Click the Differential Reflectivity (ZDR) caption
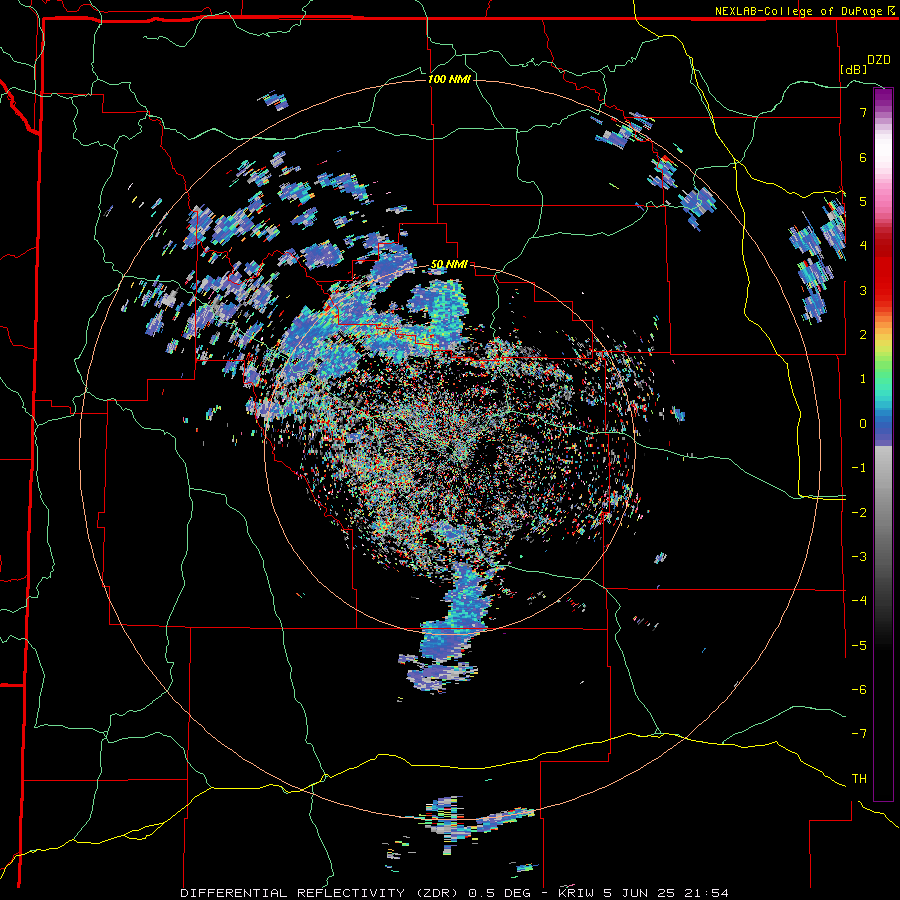 pos(318,893)
